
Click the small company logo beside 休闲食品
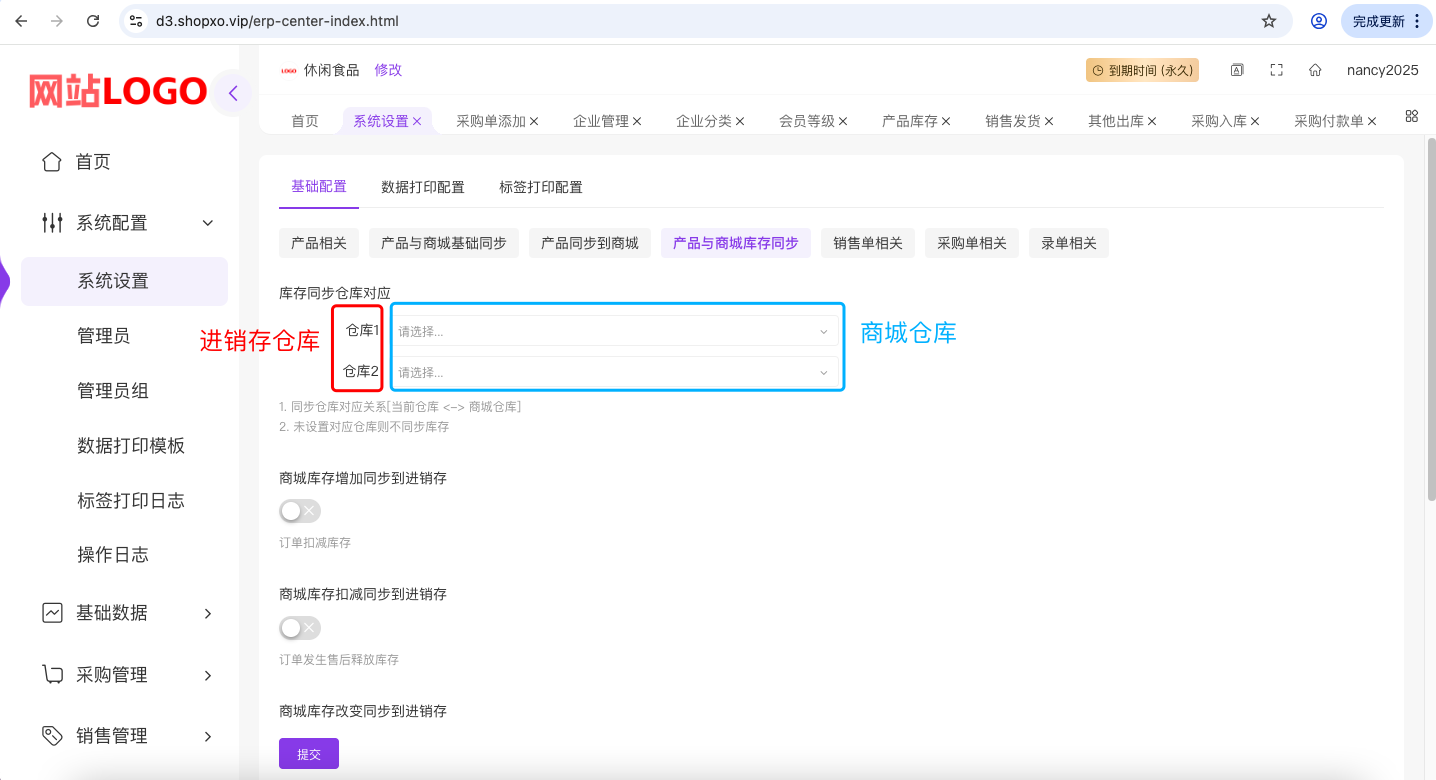tap(288, 70)
